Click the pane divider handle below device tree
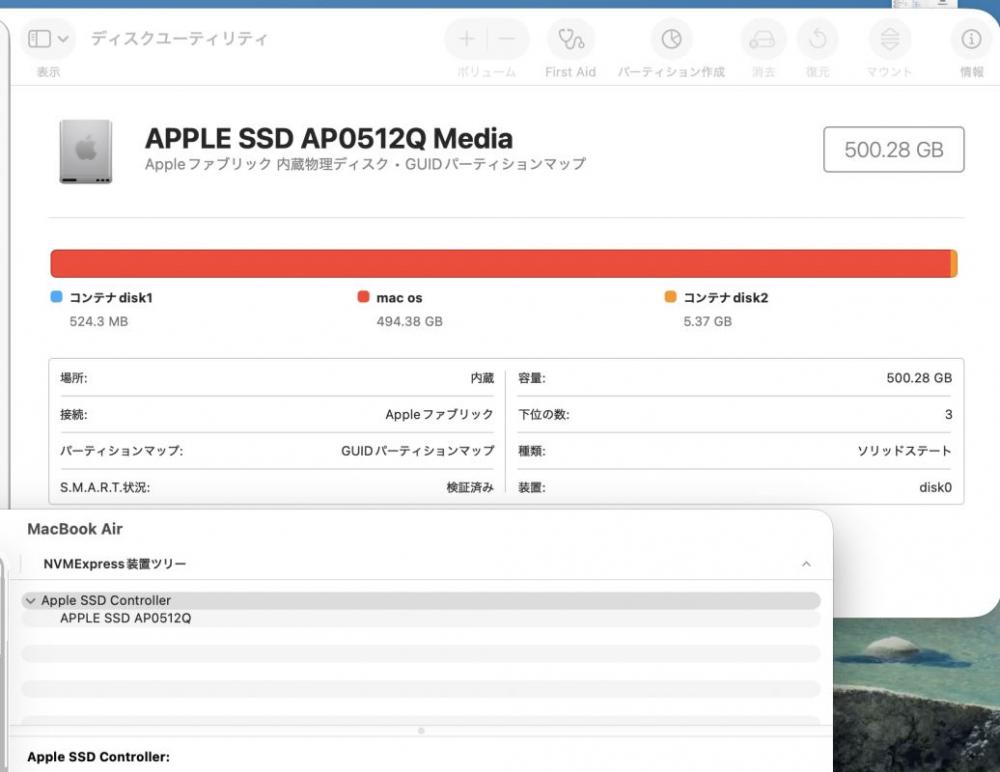 click(420, 731)
